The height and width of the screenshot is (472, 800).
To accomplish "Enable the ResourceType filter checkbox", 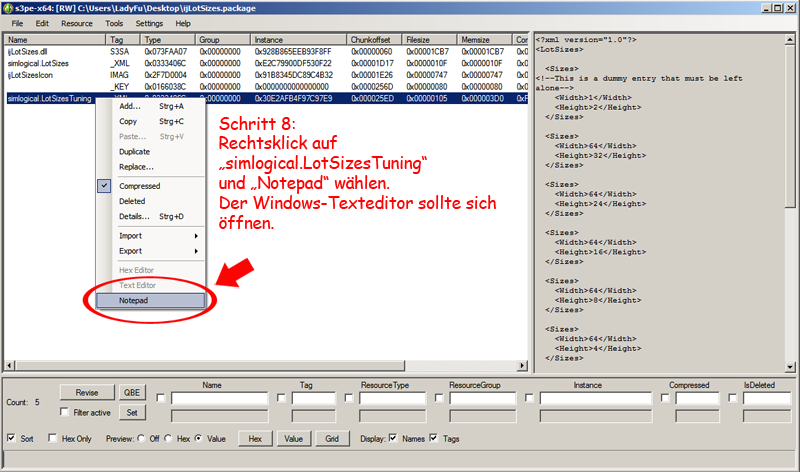I will point(349,398).
